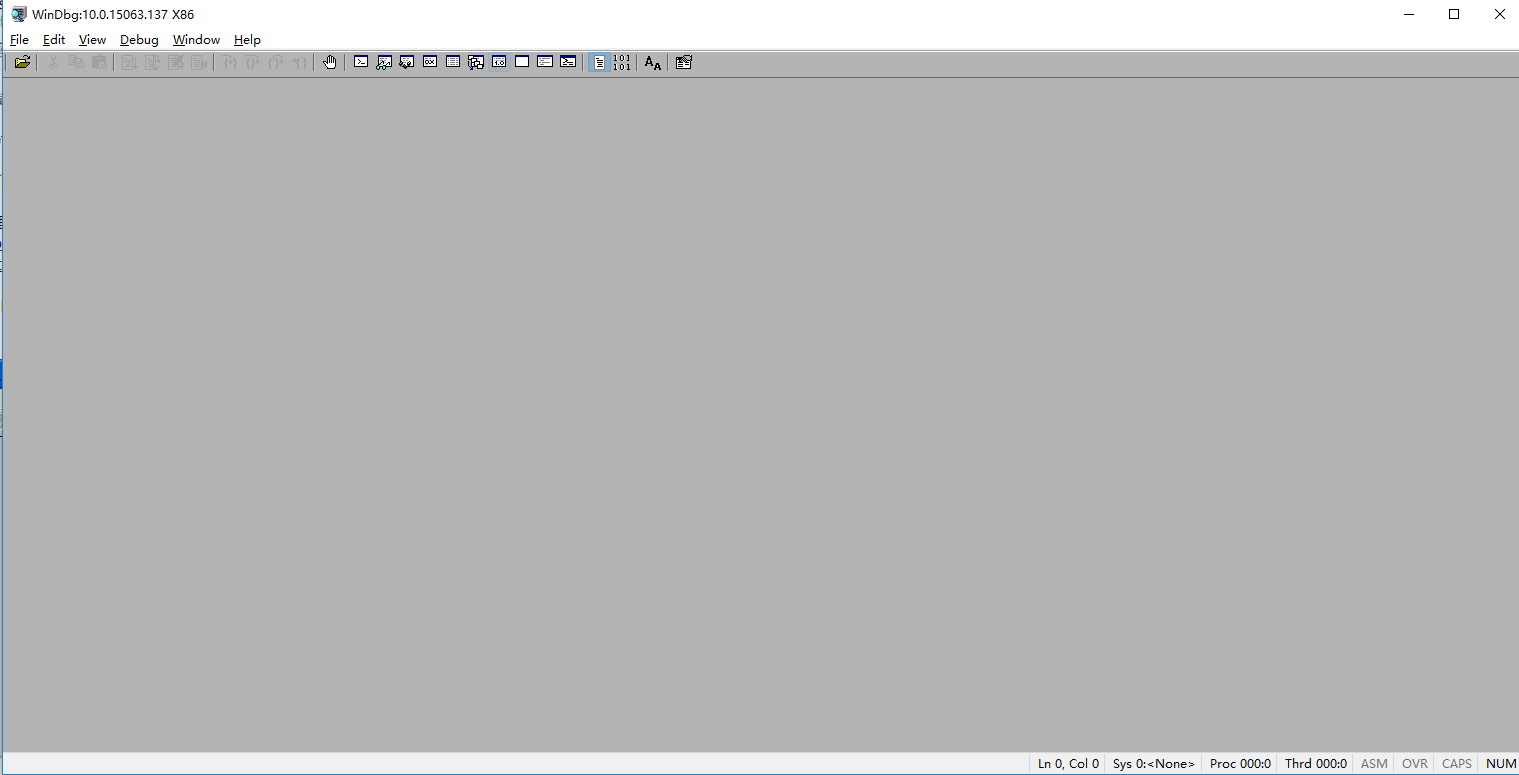Open the View menu
1519x775 pixels.
pyautogui.click(x=92, y=40)
